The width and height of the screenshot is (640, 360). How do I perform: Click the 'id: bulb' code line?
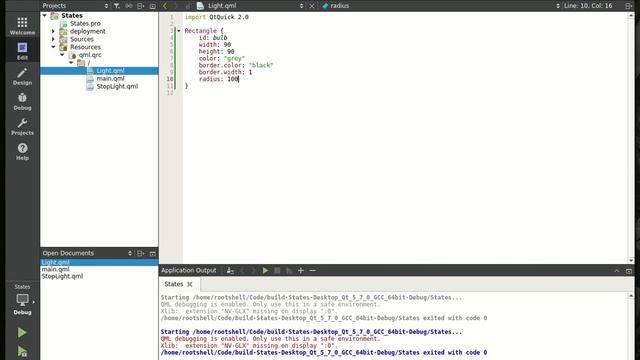[x=213, y=38]
